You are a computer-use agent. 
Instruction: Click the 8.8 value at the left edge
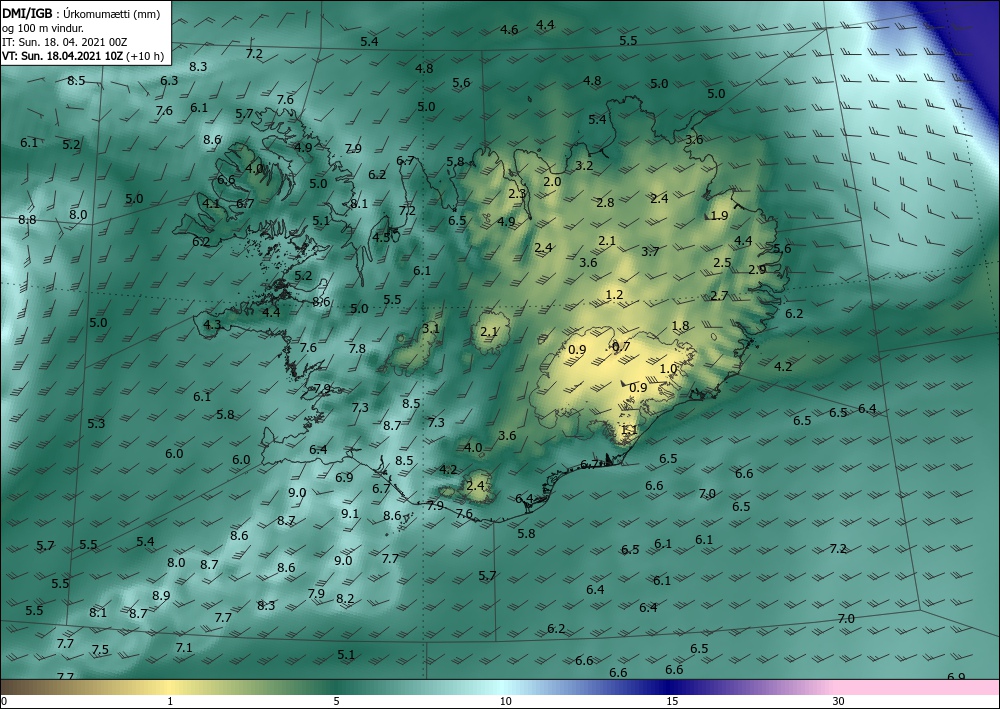(27, 219)
